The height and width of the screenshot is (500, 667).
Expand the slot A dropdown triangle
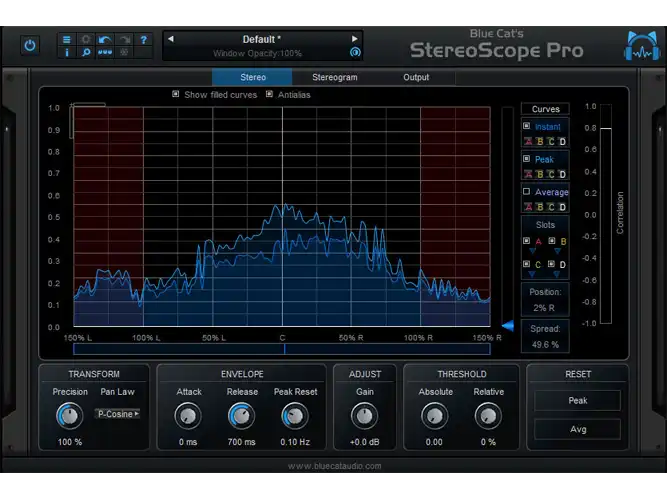click(x=532, y=251)
